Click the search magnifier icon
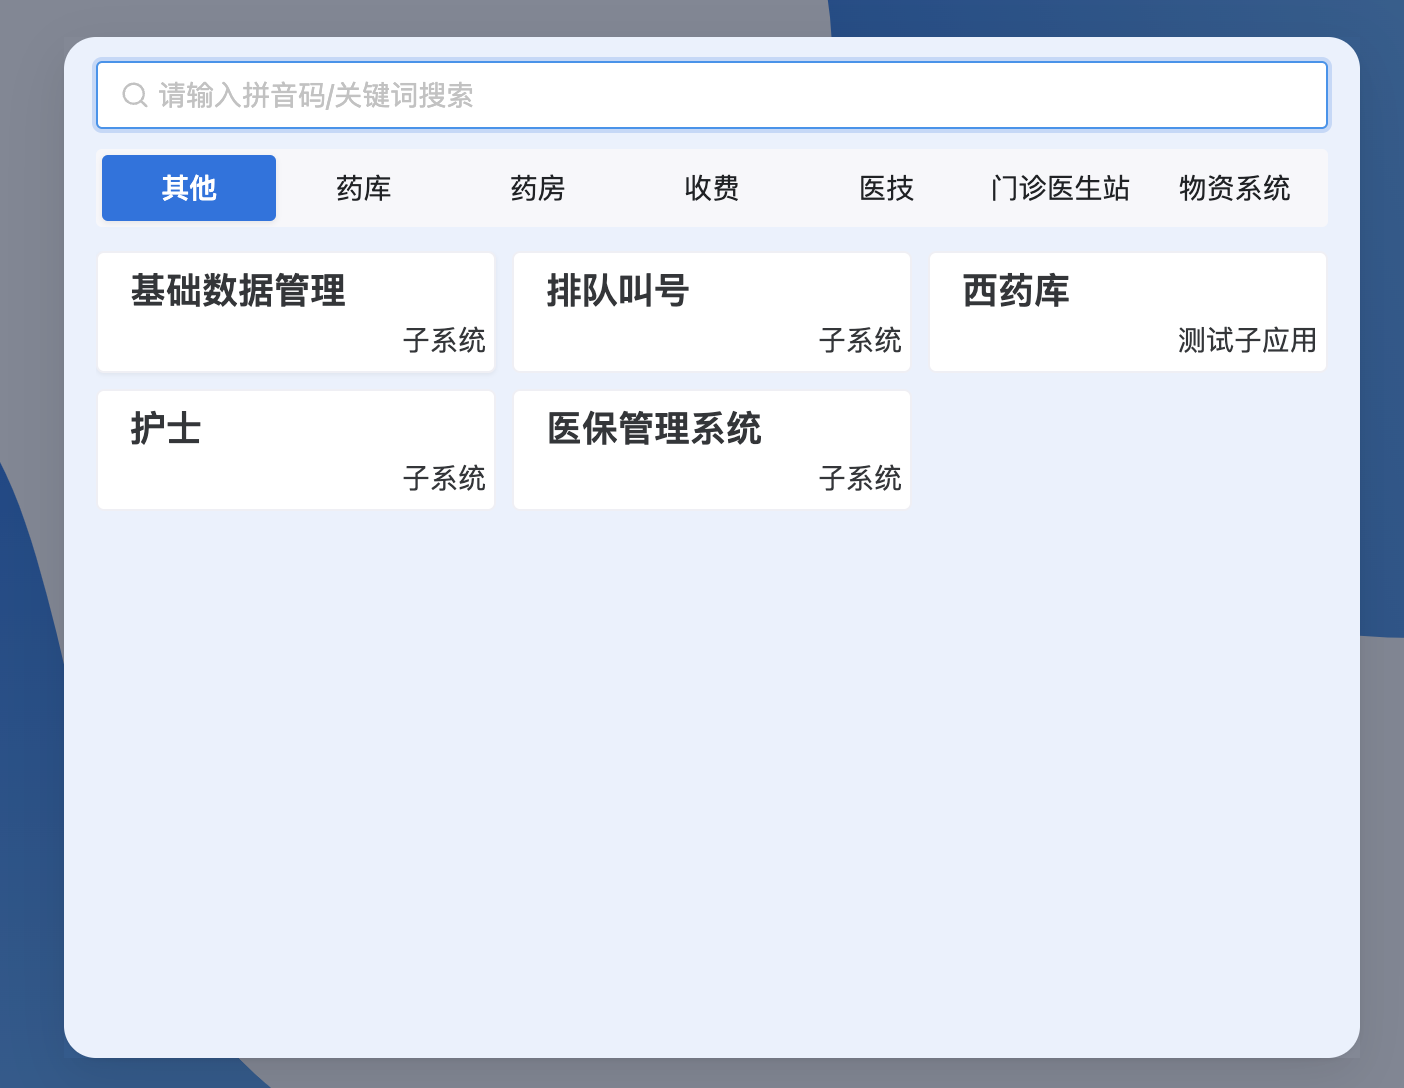Viewport: 1404px width, 1088px height. pos(135,95)
